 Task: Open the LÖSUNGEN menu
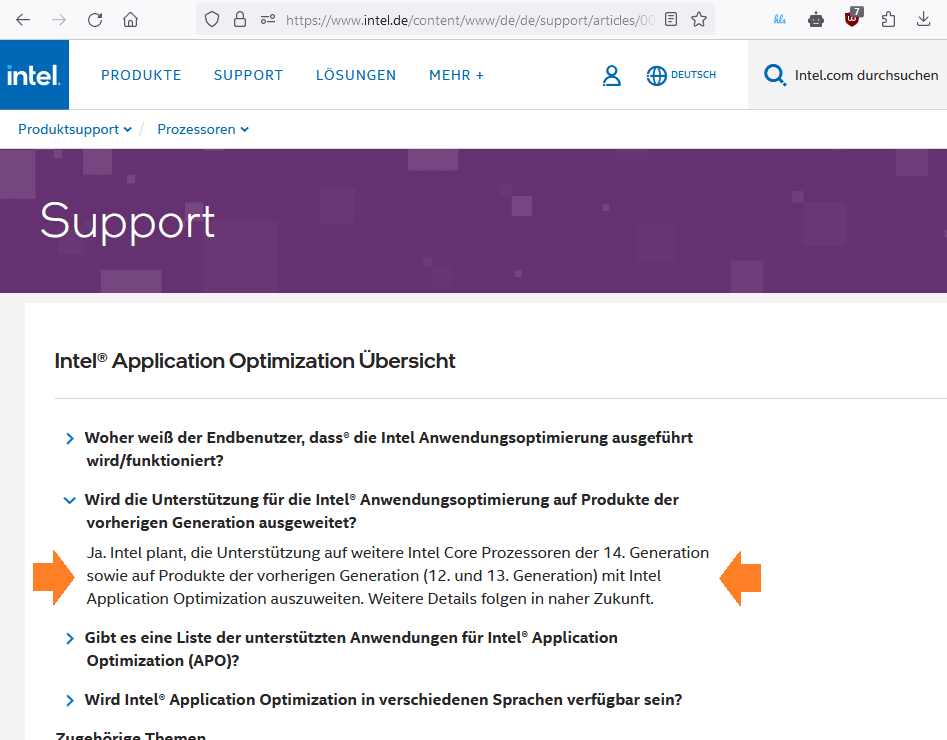pos(356,76)
